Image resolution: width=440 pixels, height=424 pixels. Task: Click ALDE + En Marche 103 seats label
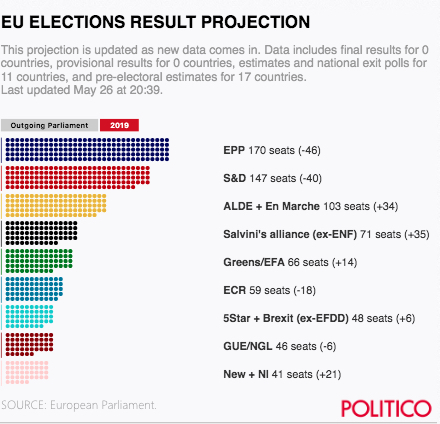(311, 206)
